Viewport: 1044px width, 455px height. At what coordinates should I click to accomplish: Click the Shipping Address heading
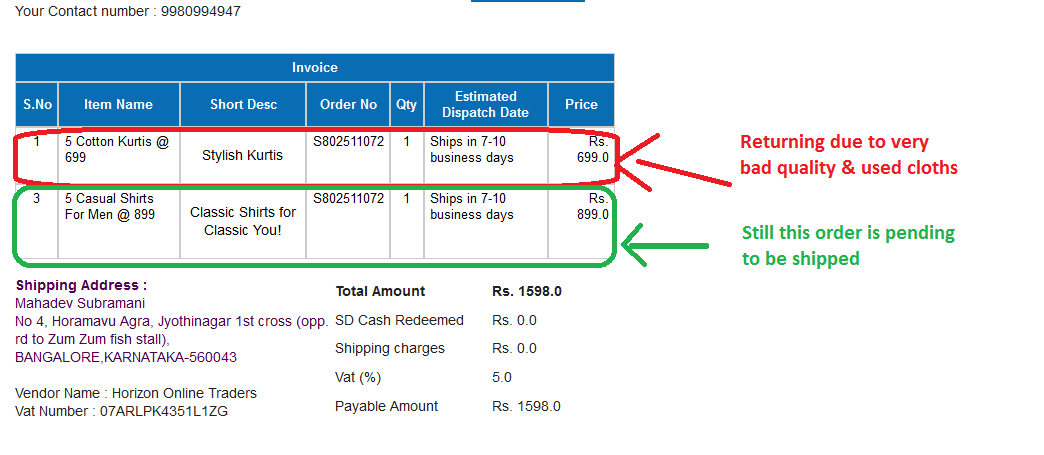81,285
